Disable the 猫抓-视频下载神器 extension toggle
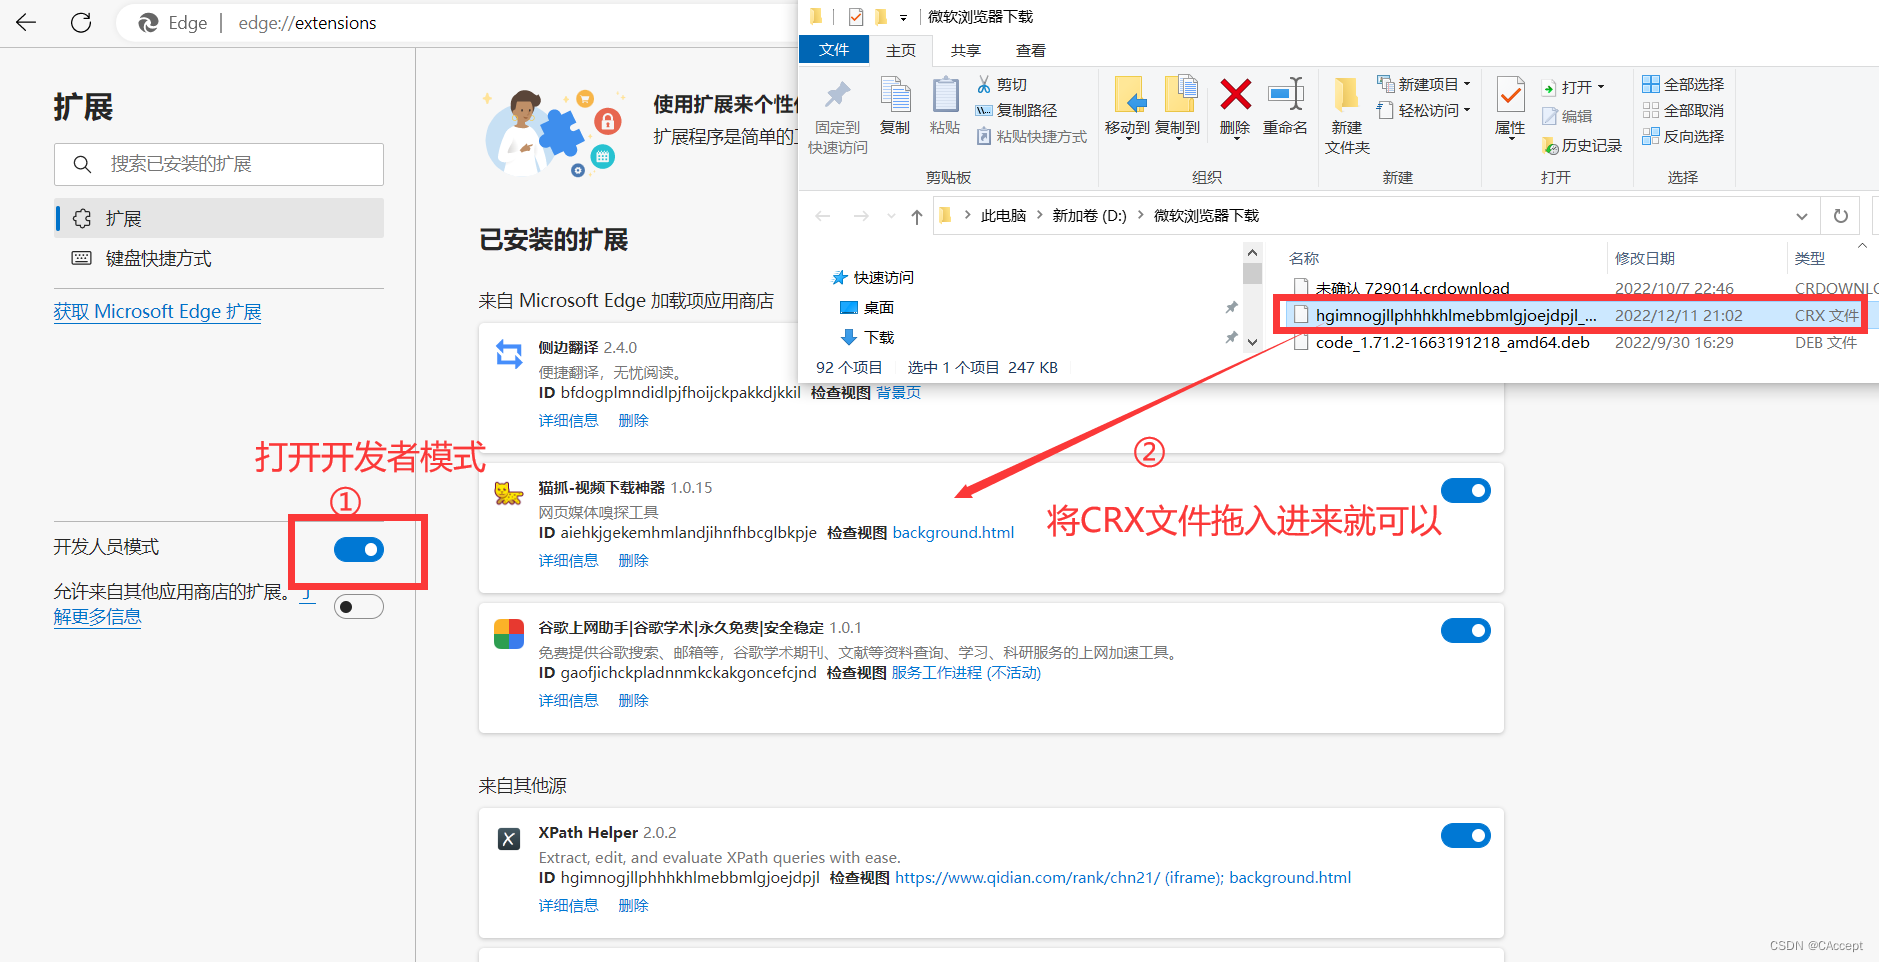The image size is (1879, 962). pyautogui.click(x=1466, y=490)
